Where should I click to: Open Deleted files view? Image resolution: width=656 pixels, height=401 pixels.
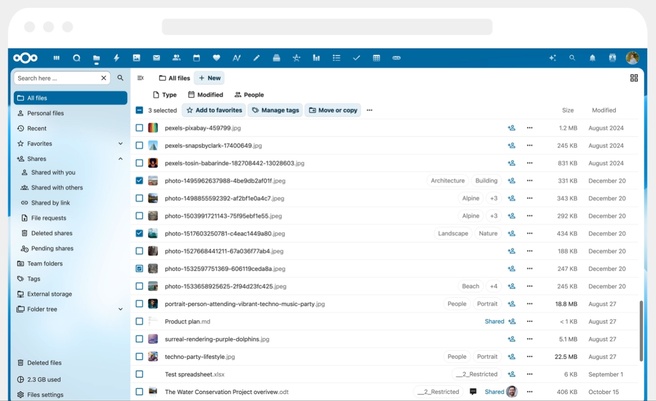71,362
